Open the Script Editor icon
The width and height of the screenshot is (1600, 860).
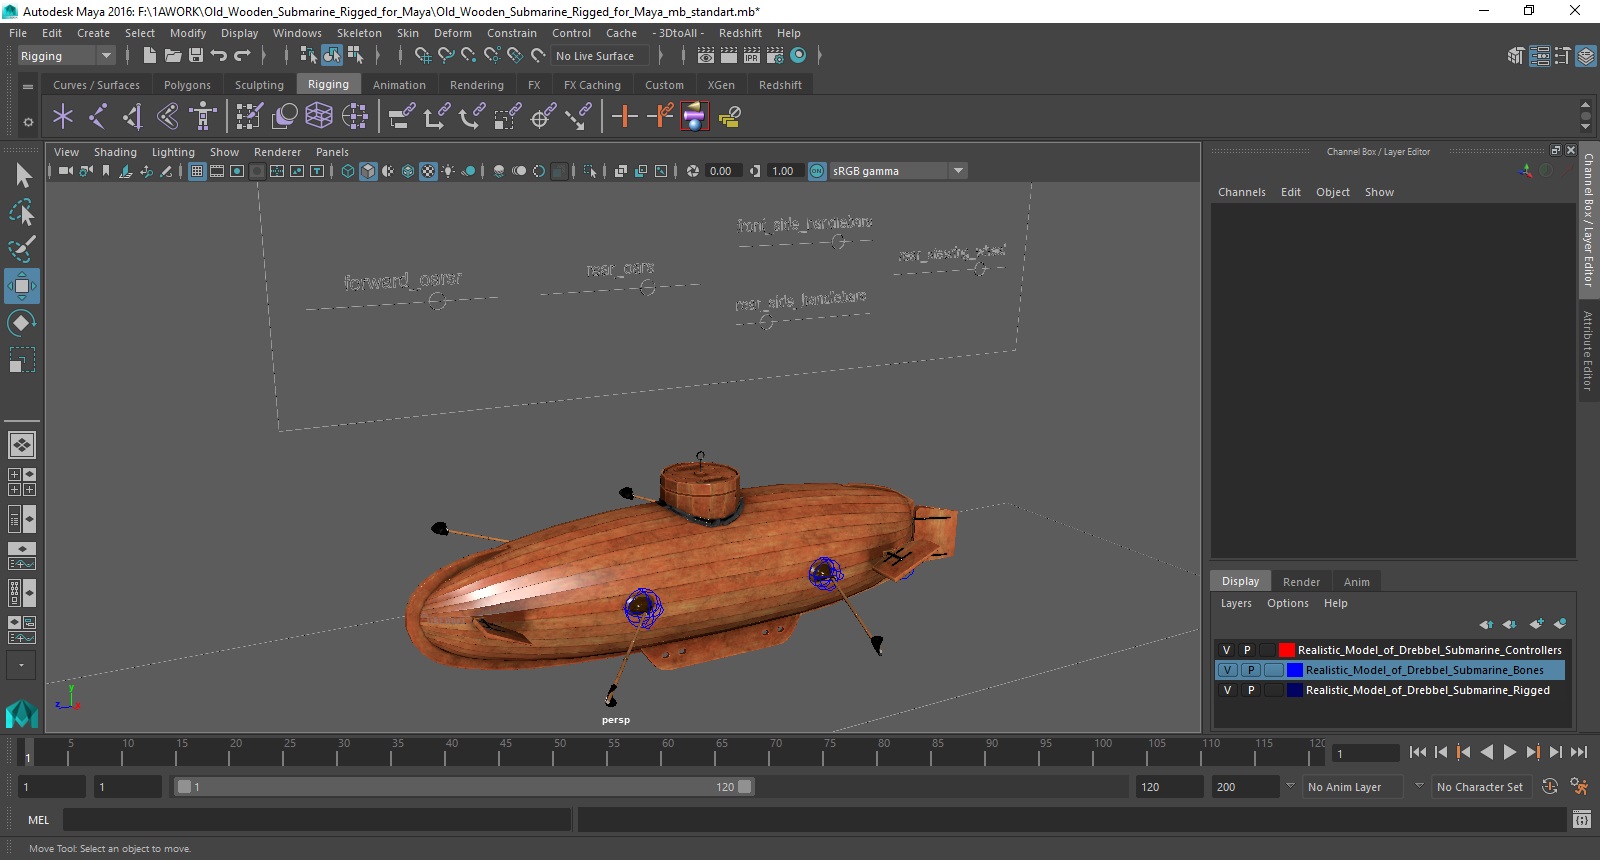click(1581, 820)
